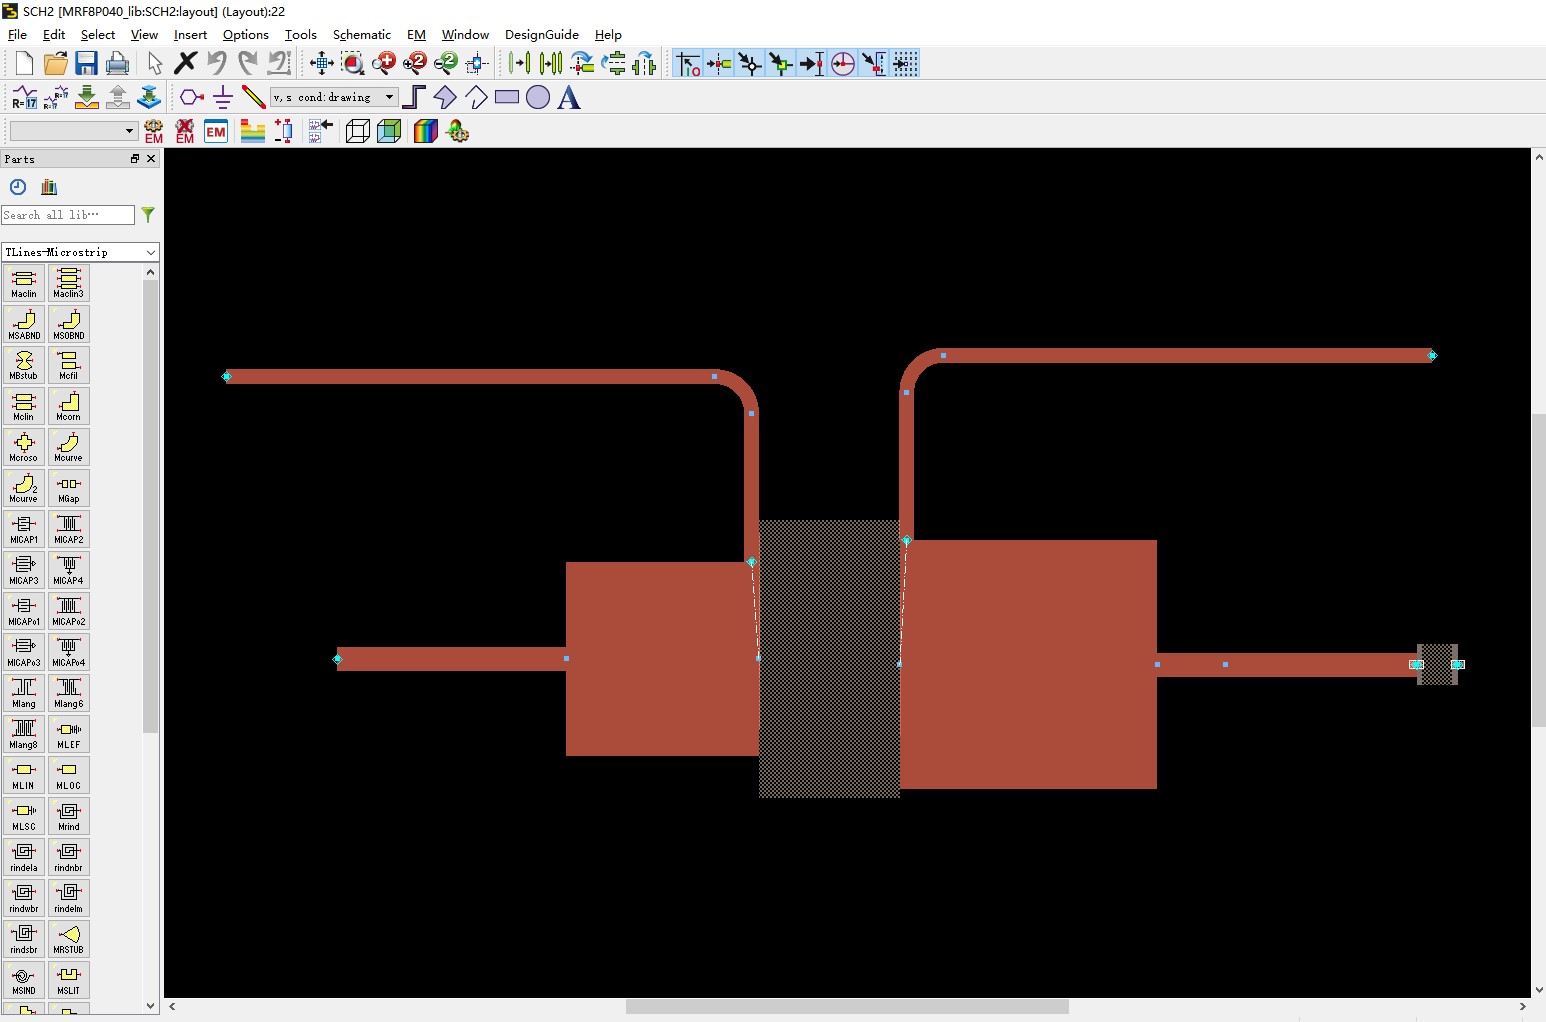The image size is (1546, 1022).
Task: Select the insert path tool
Action: [414, 97]
